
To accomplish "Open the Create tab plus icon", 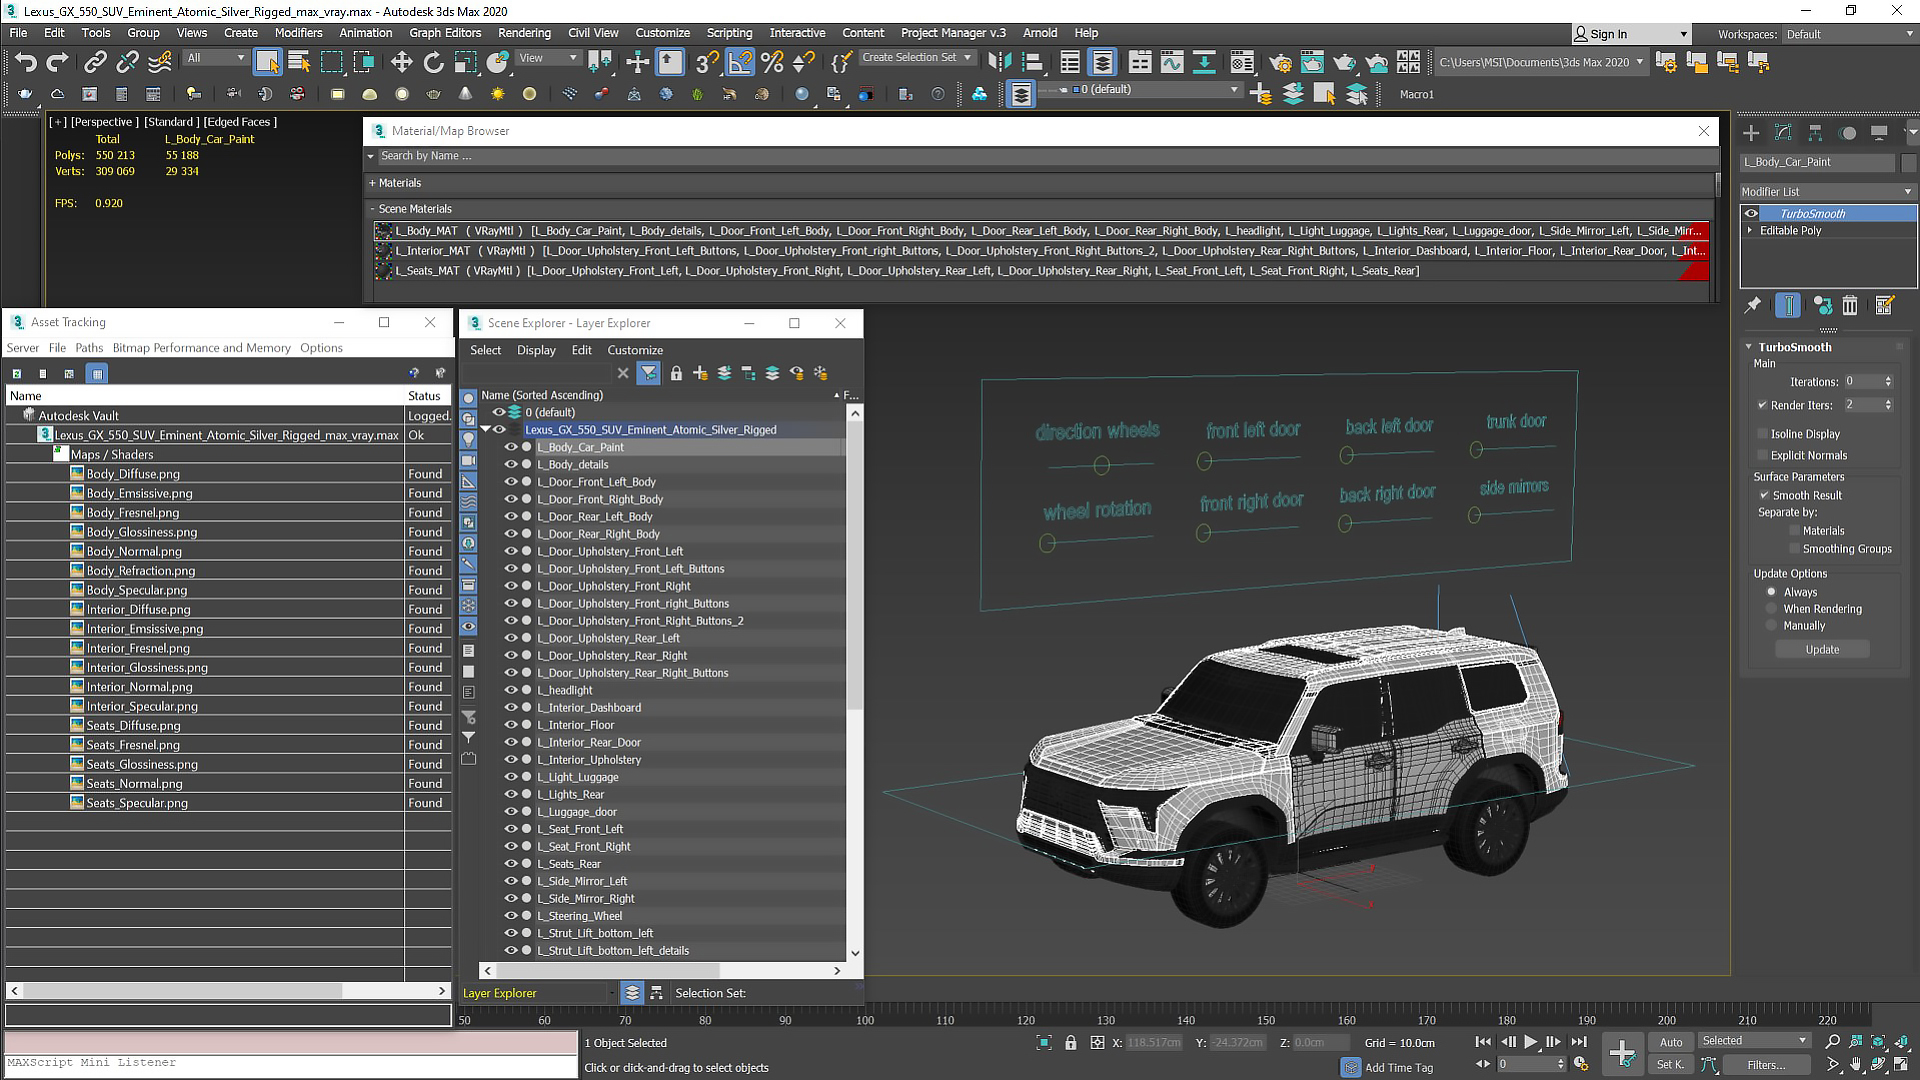I will point(1751,133).
